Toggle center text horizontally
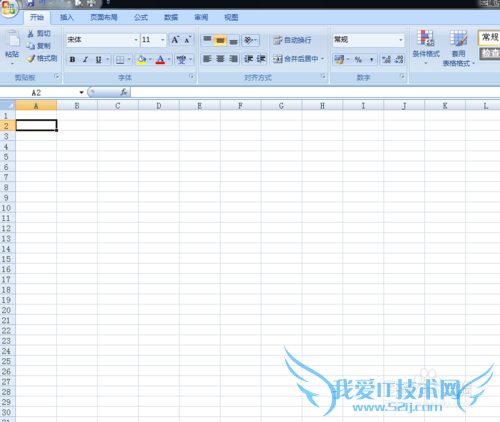500x422 pixels. pos(220,59)
